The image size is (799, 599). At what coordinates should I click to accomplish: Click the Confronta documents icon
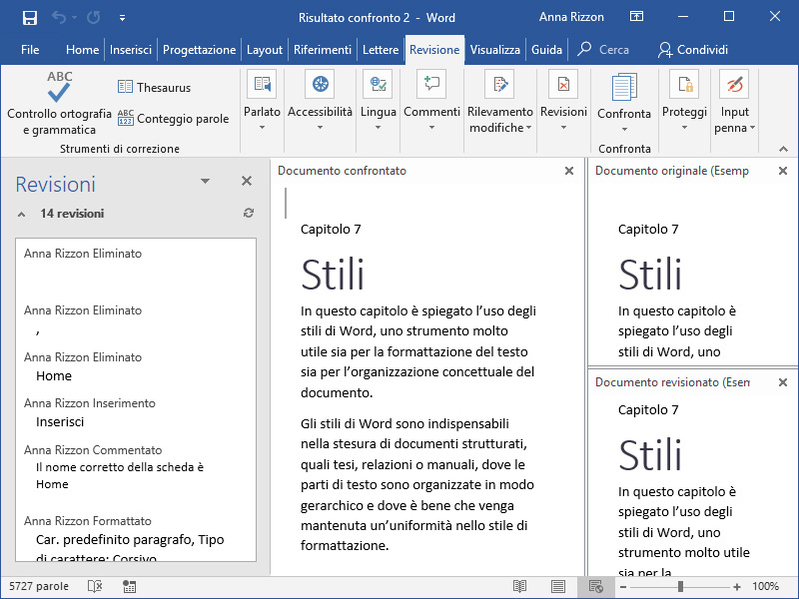pyautogui.click(x=624, y=87)
